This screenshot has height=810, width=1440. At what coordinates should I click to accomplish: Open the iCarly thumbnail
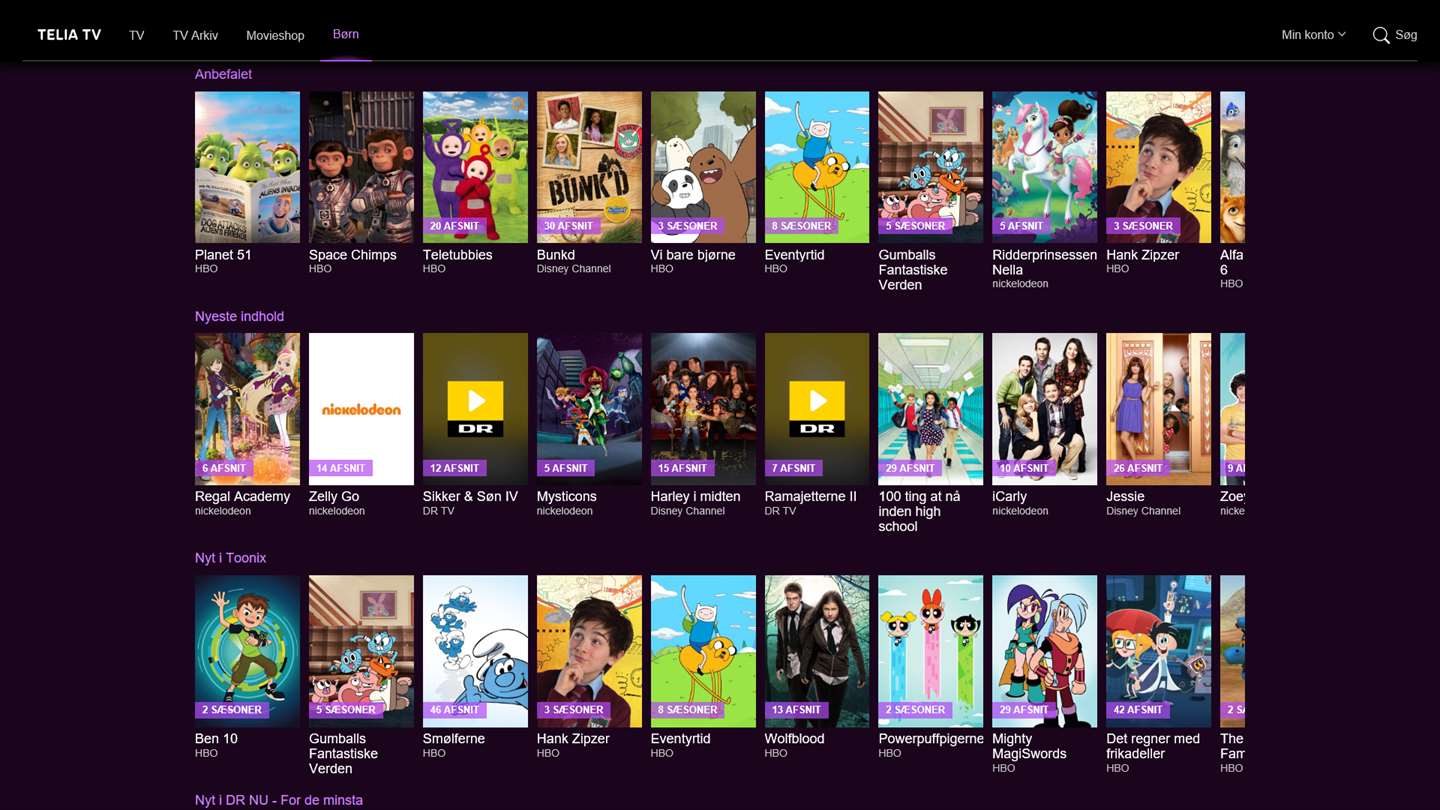[1045, 409]
